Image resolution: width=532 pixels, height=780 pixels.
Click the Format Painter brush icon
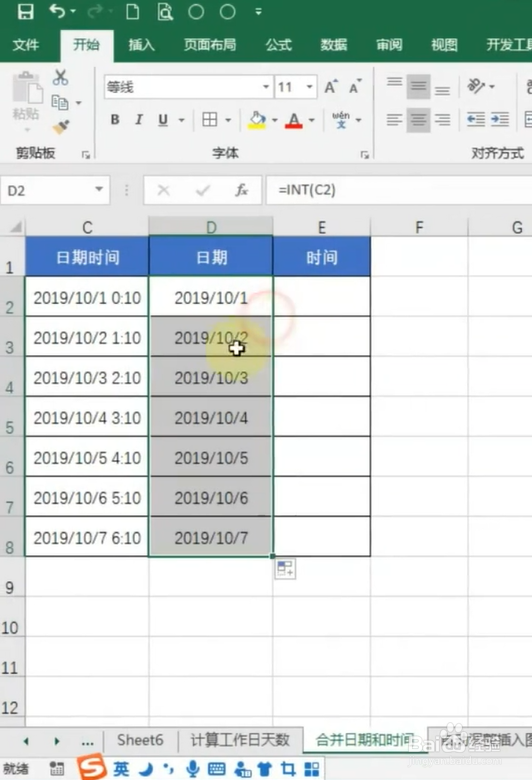point(61,127)
